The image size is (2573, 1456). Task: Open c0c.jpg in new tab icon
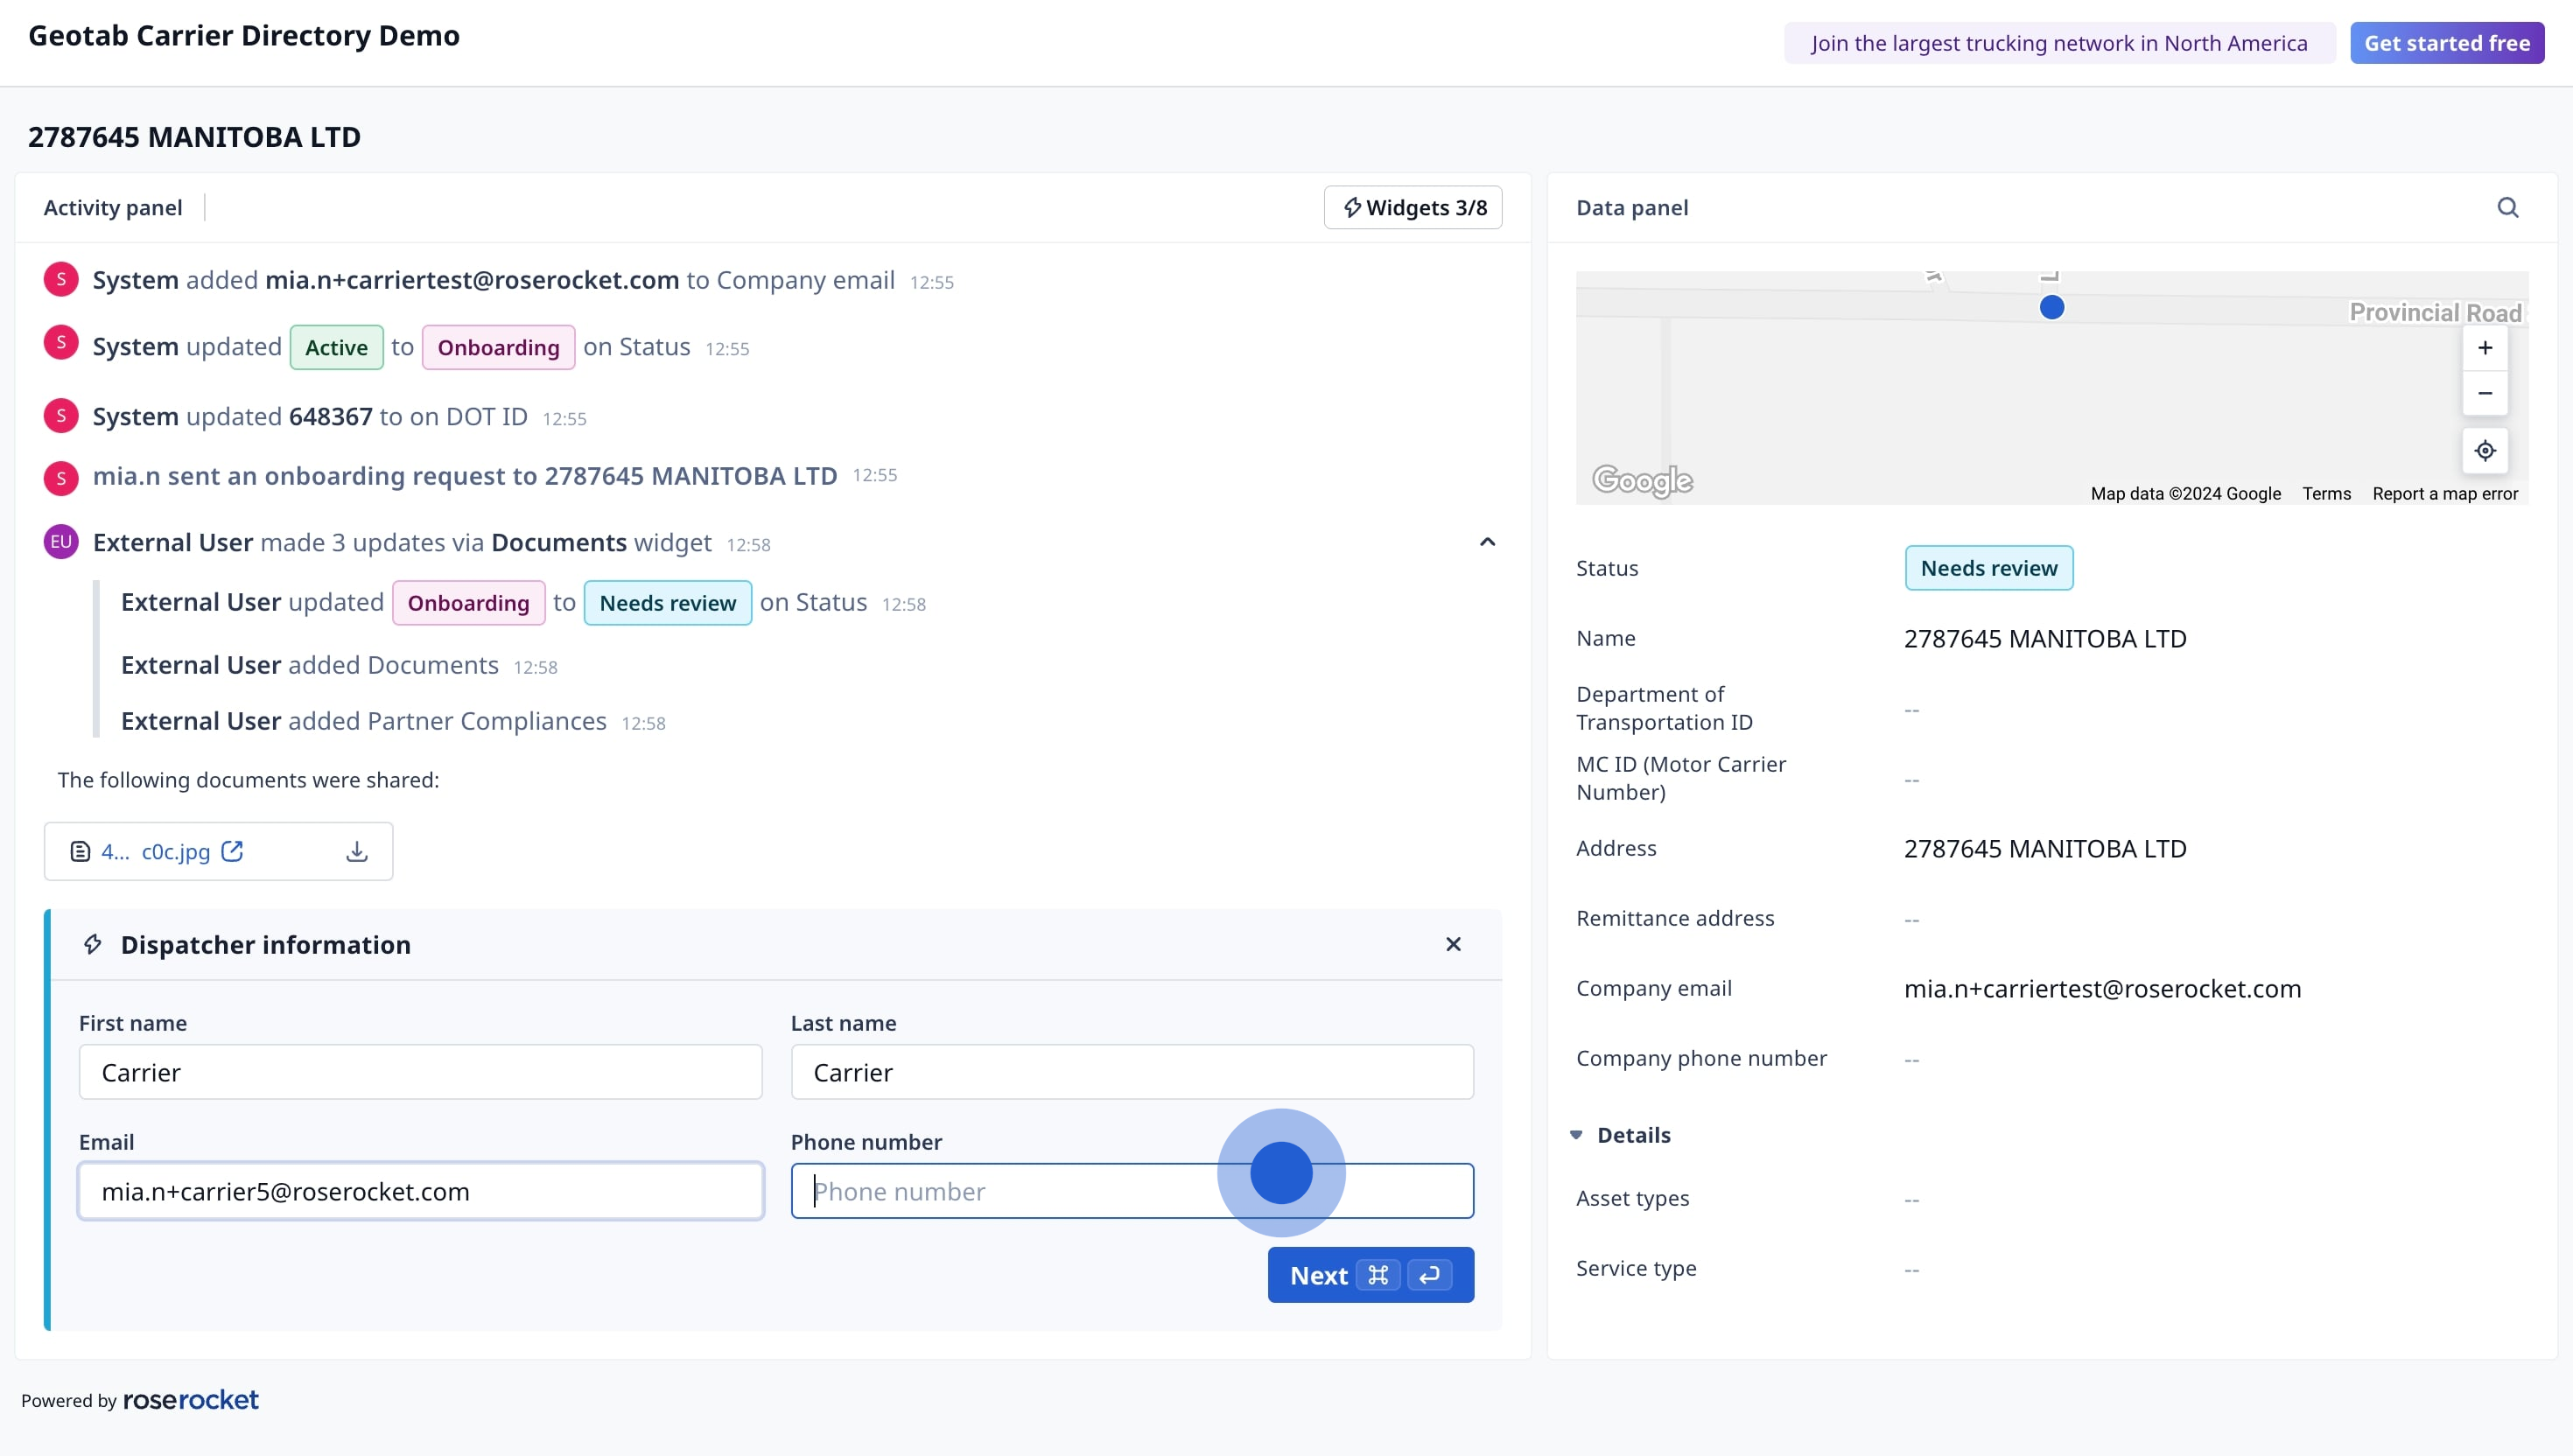pos(232,851)
